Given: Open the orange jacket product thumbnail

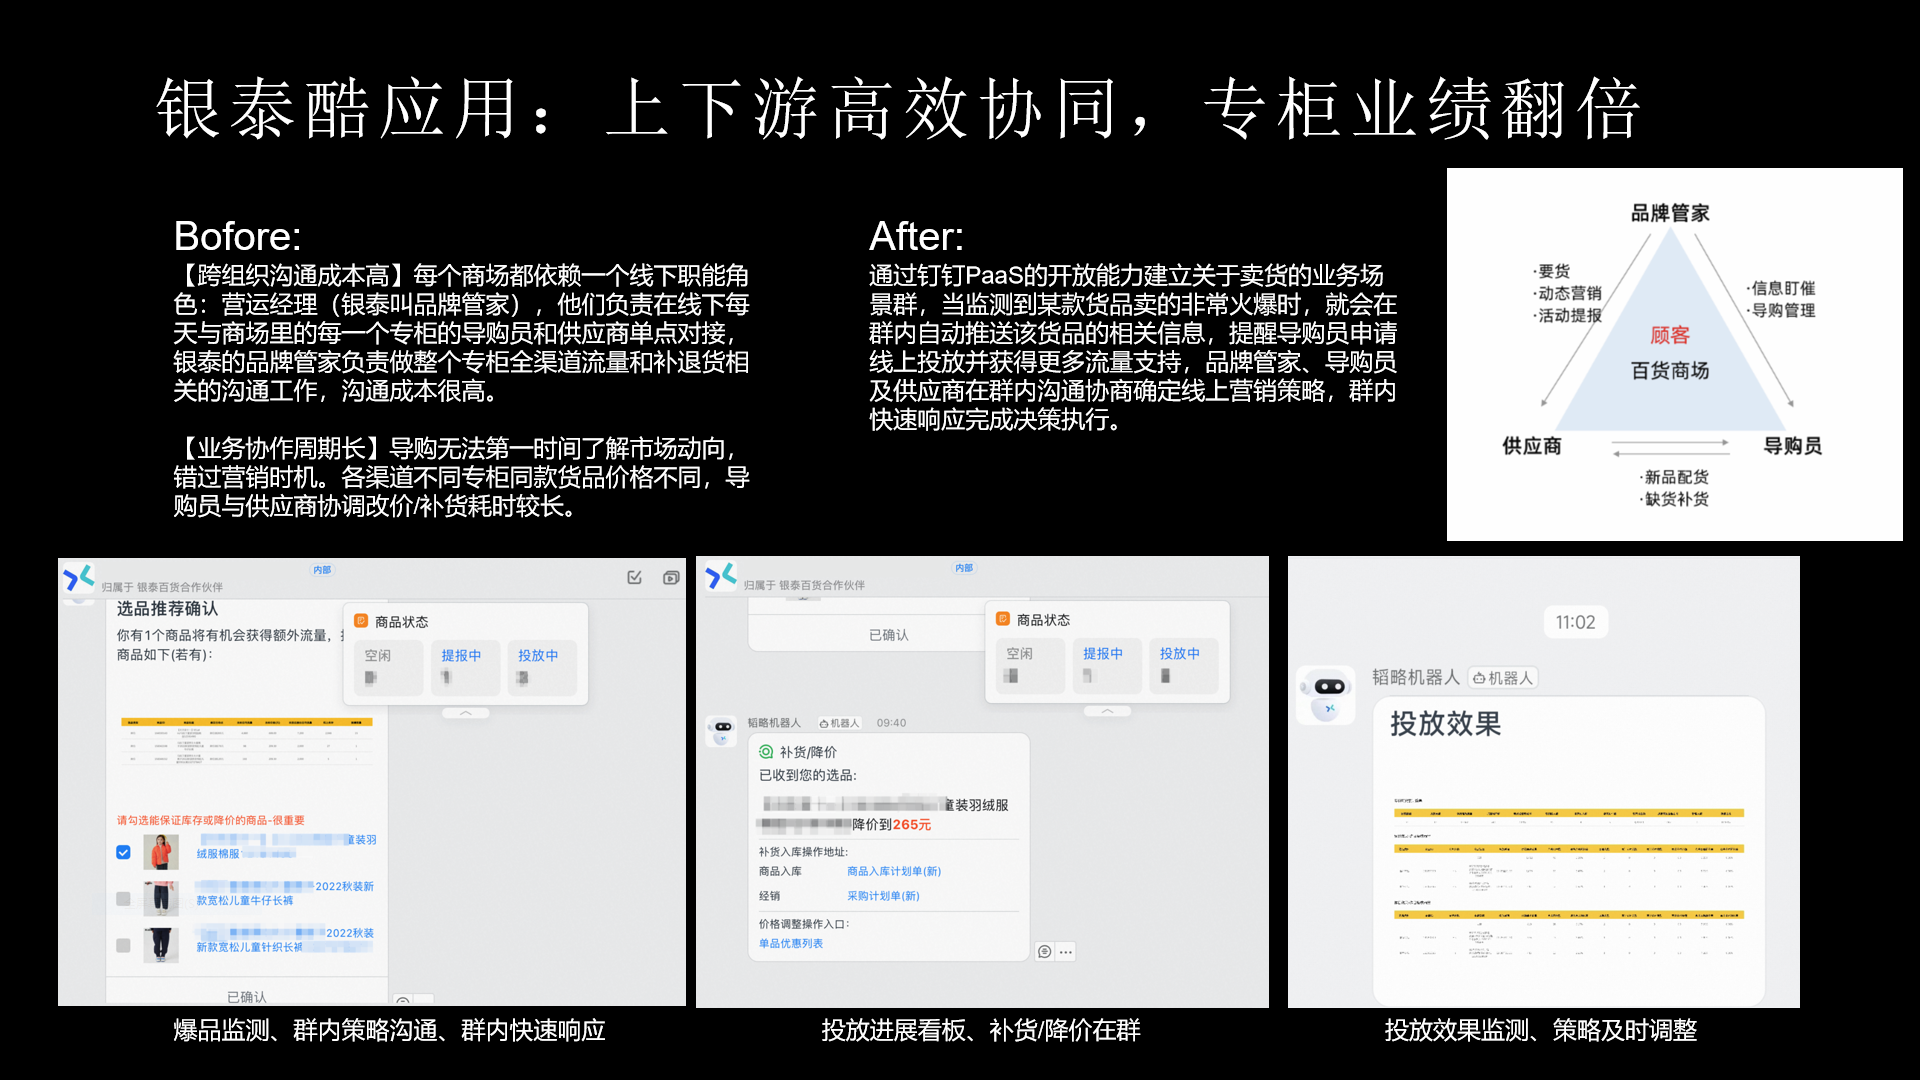Looking at the screenshot, I should [160, 852].
